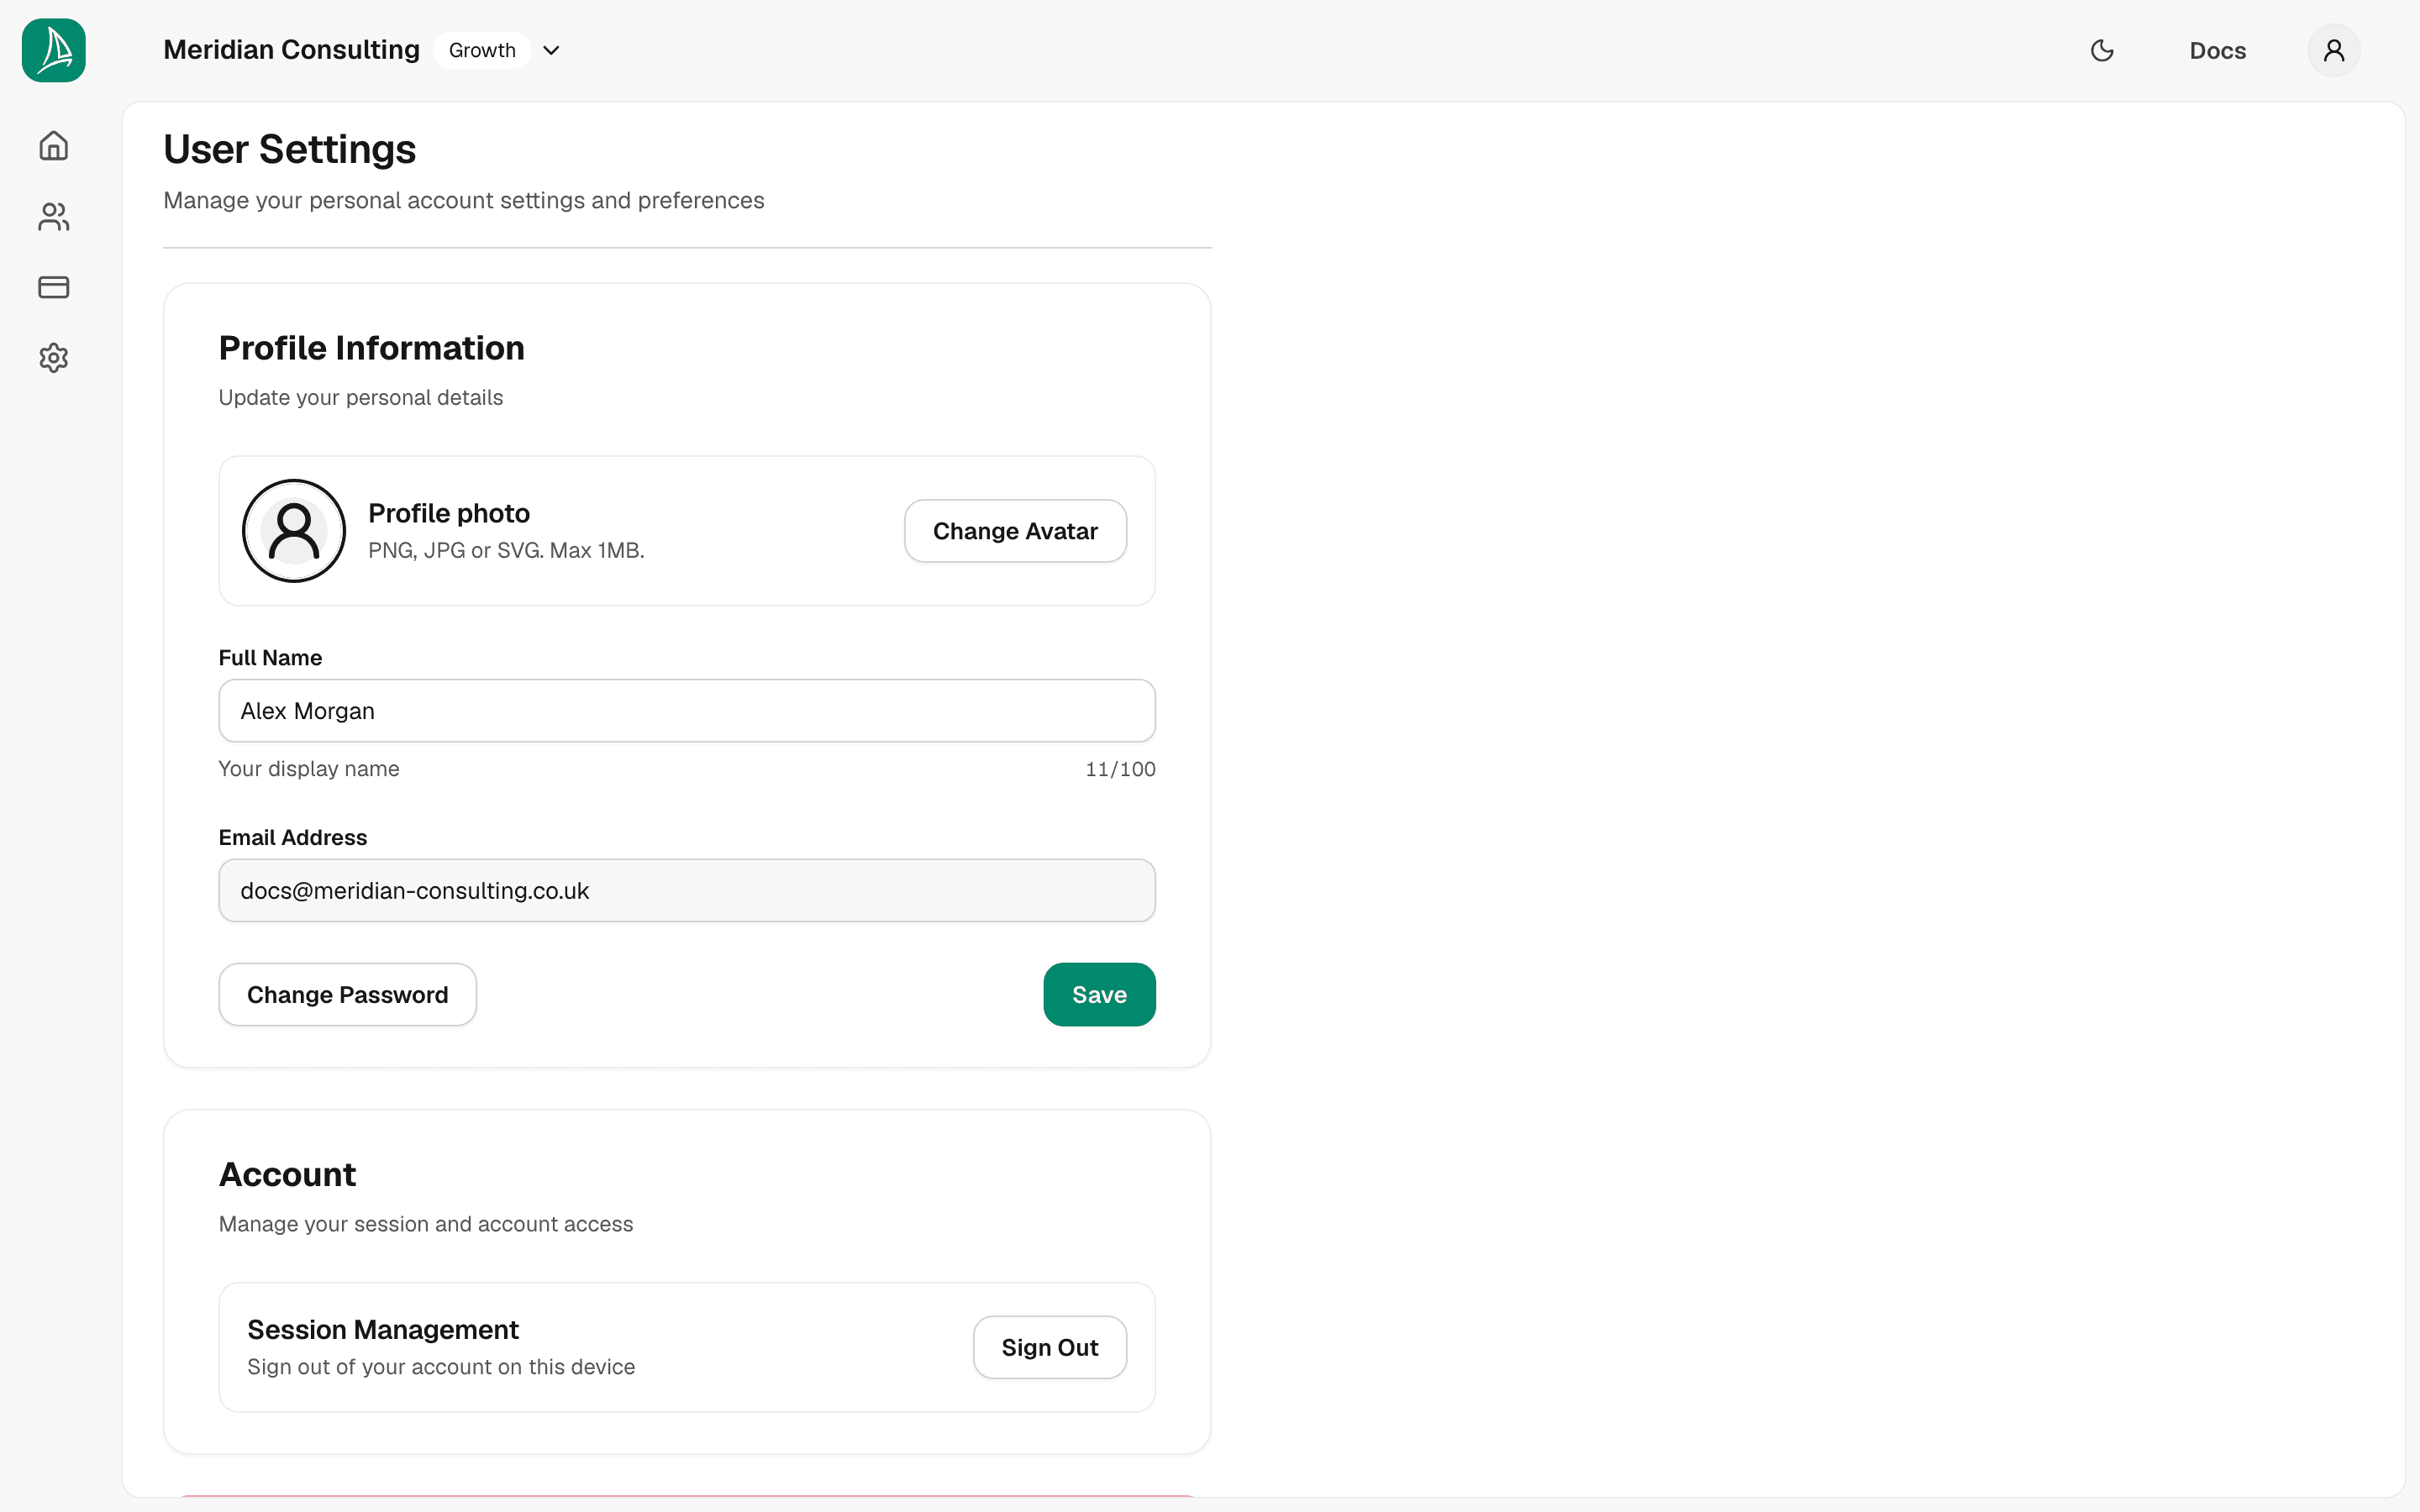Click the profile photo avatar image
This screenshot has width=2420, height=1512.
click(x=294, y=531)
